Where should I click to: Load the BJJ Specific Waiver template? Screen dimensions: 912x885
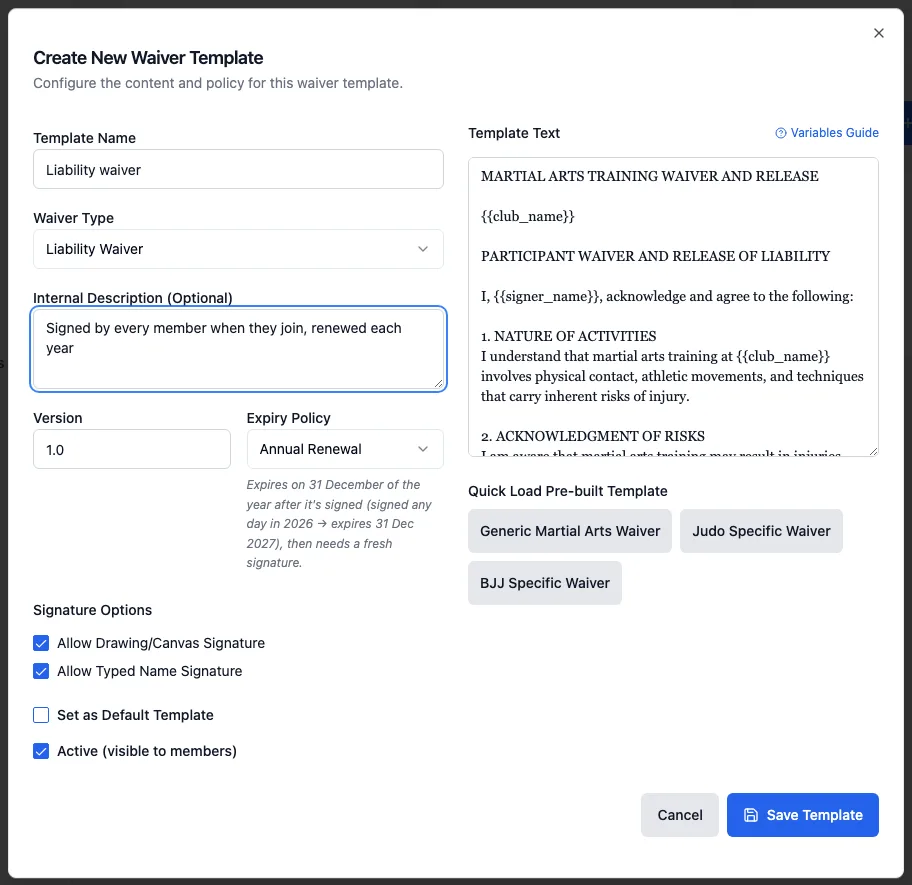click(545, 583)
